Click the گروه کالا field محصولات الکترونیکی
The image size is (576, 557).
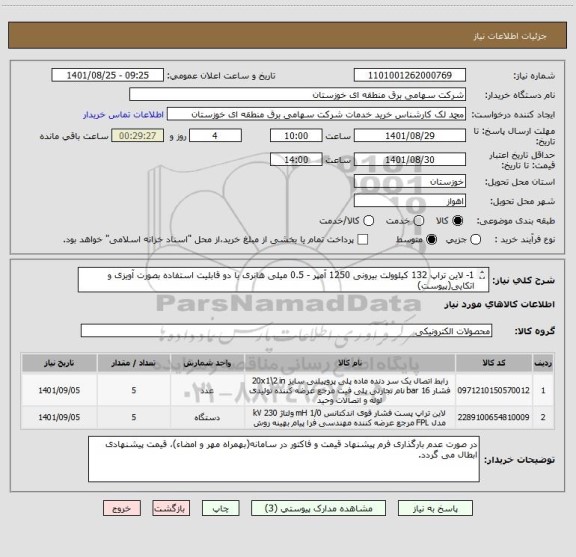pos(286,331)
